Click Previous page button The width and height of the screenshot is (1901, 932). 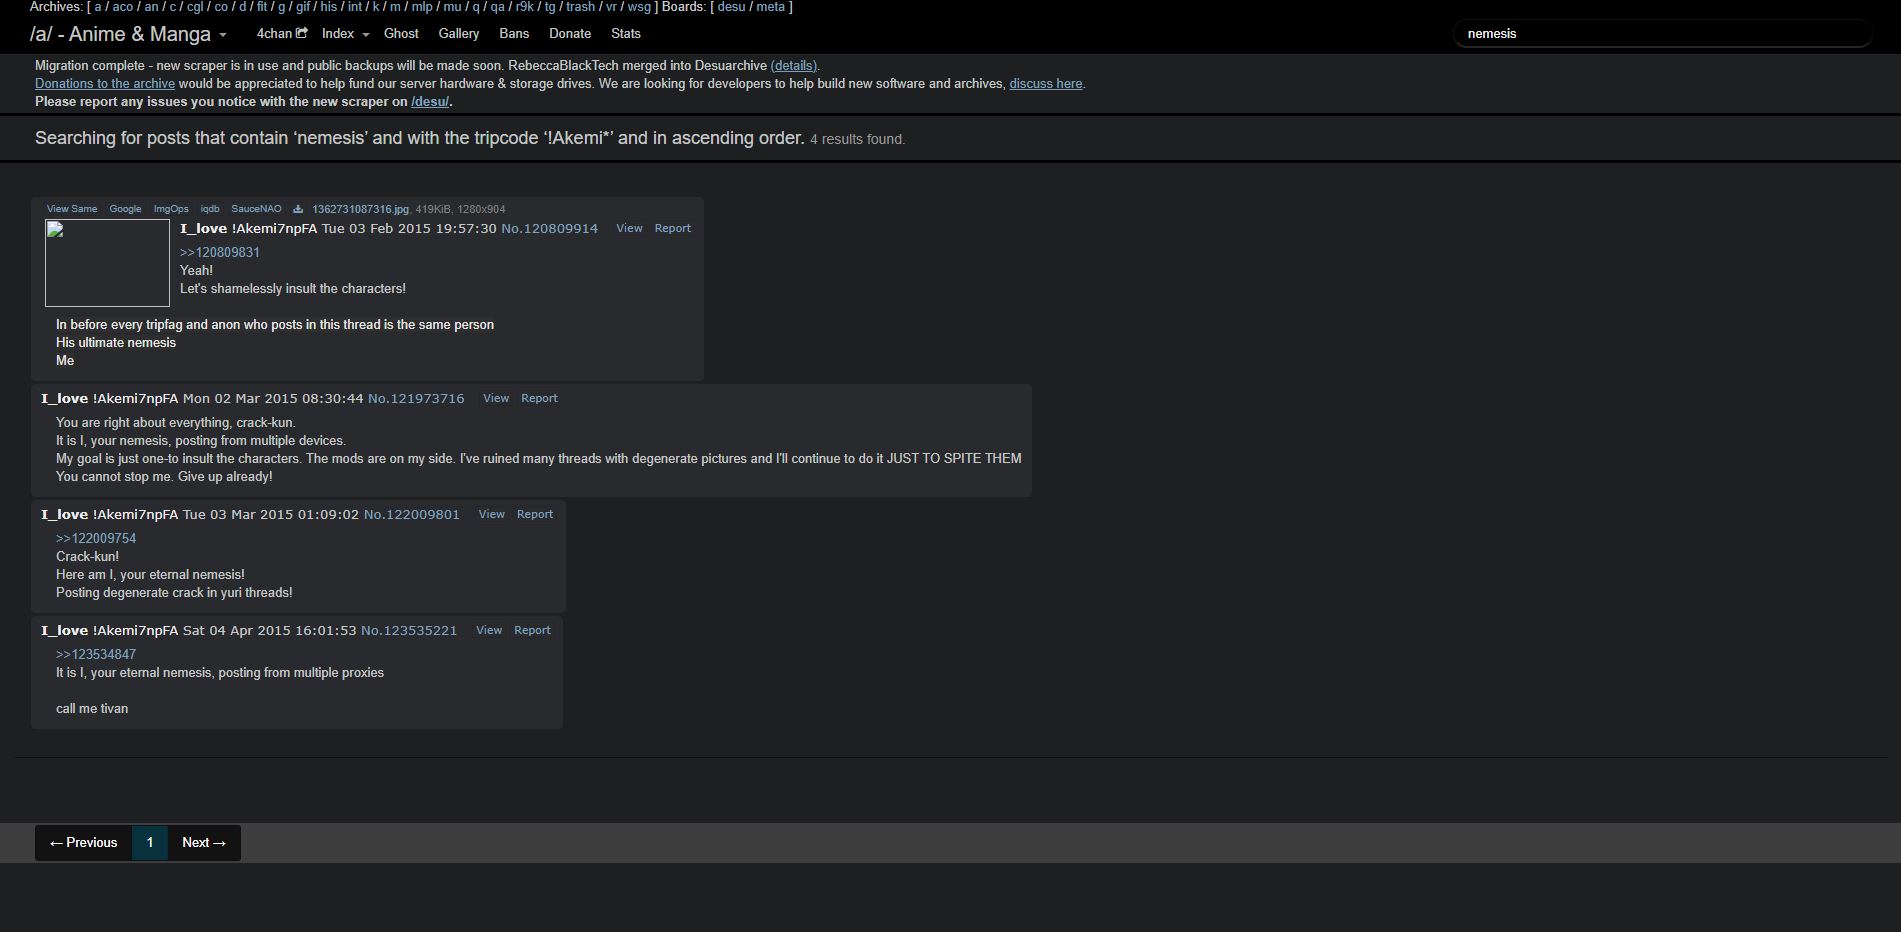click(x=84, y=843)
